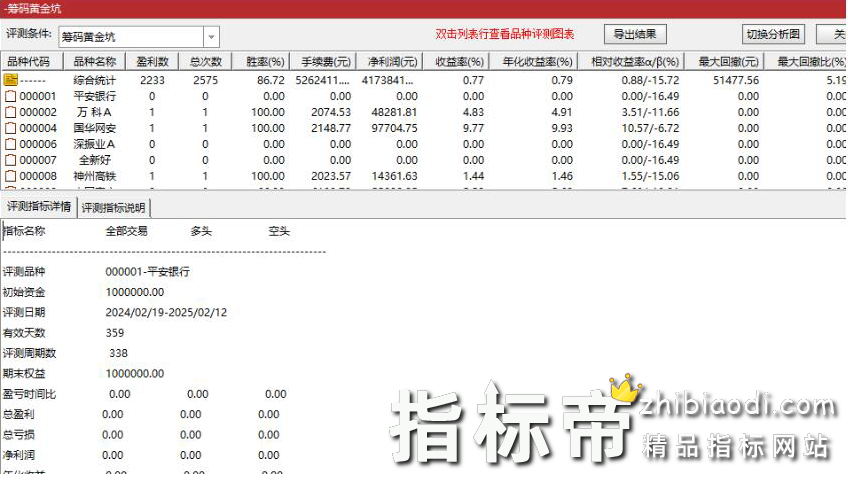Click the 空头 column label
The width and height of the screenshot is (848, 491).
pyautogui.click(x=279, y=231)
